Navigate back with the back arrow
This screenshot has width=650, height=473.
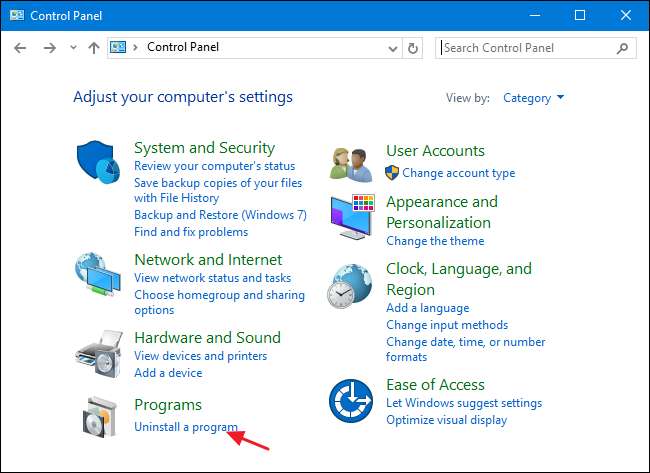pyautogui.click(x=20, y=48)
